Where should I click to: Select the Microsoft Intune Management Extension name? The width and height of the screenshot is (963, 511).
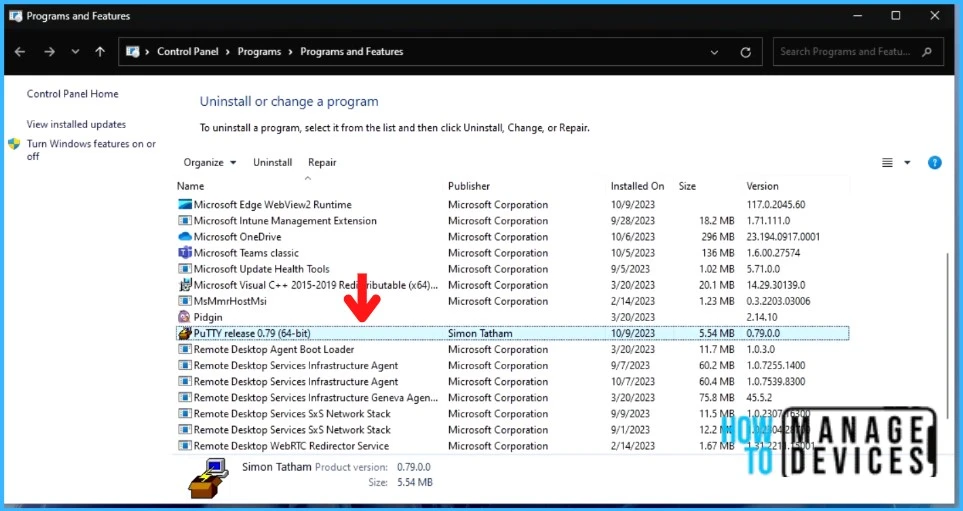coord(285,220)
